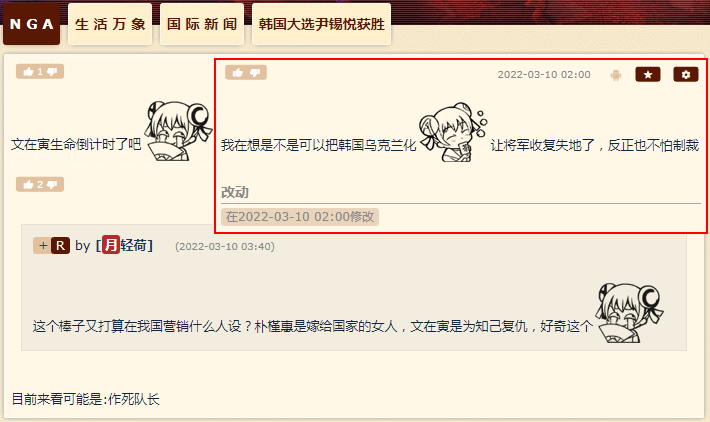Open the NGA home tab
710x422 pixels.
click(31, 24)
